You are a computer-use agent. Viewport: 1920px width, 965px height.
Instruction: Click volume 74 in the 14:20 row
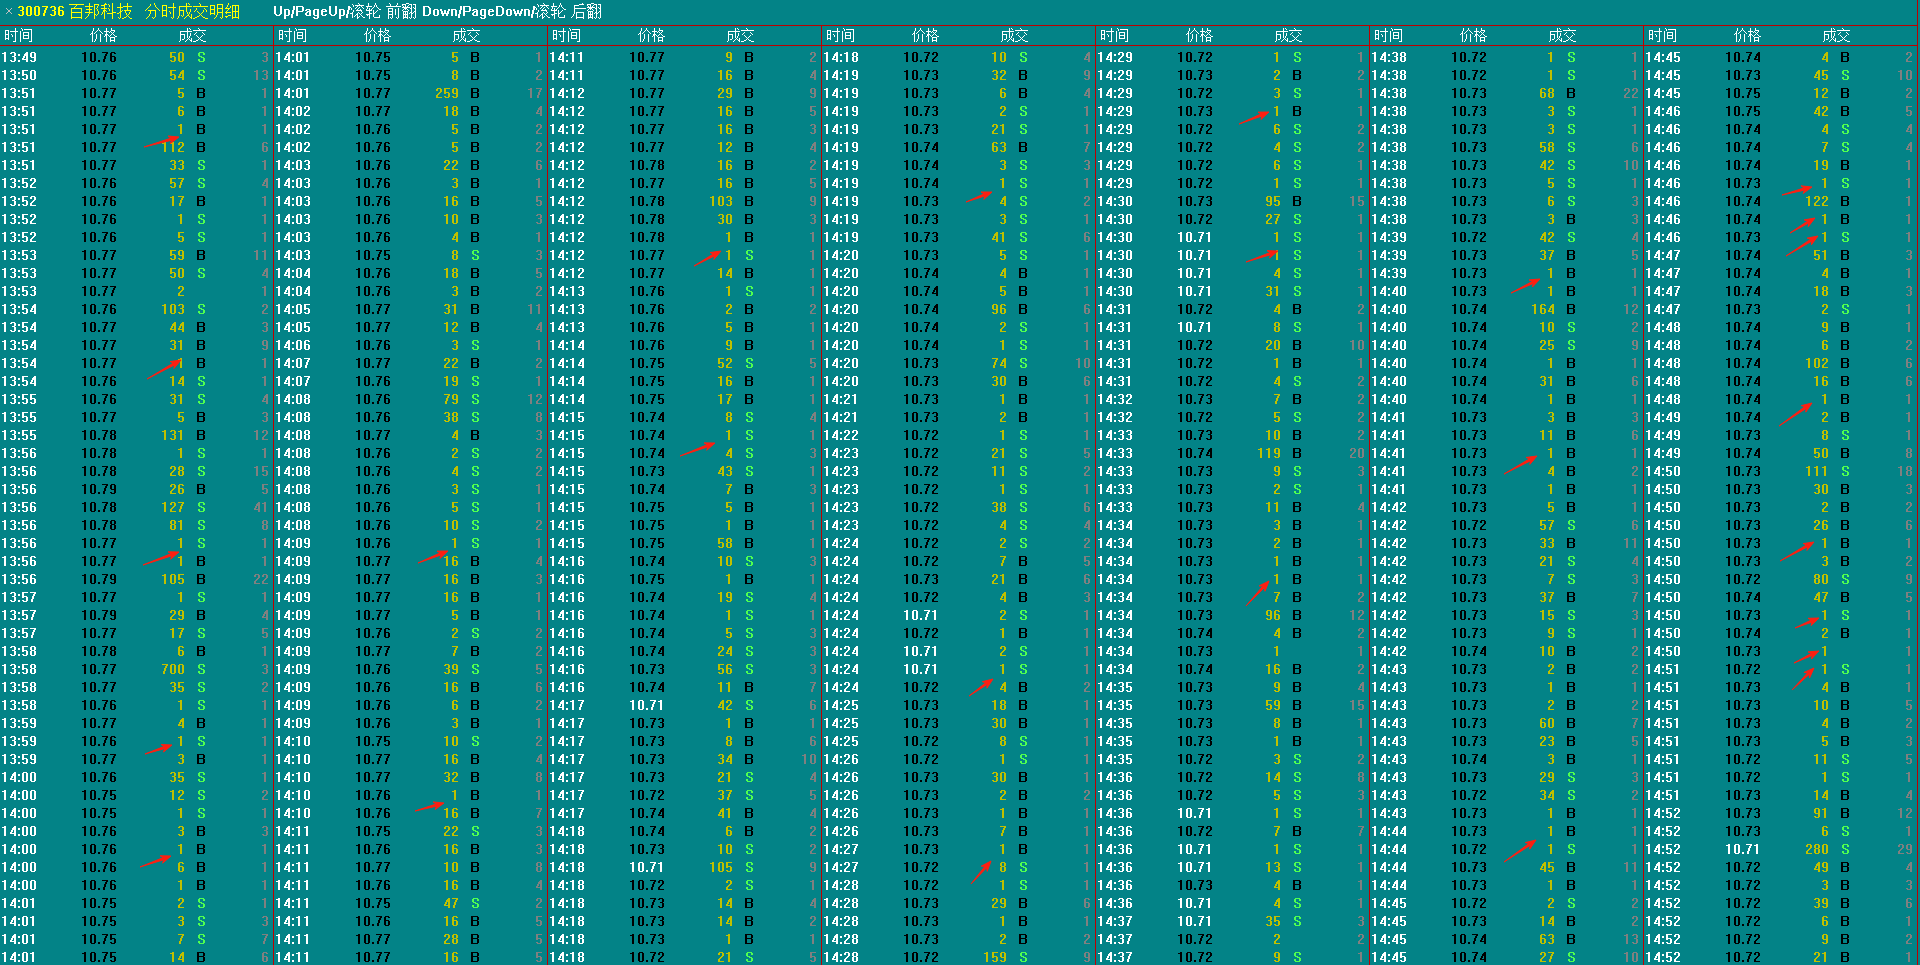999,363
